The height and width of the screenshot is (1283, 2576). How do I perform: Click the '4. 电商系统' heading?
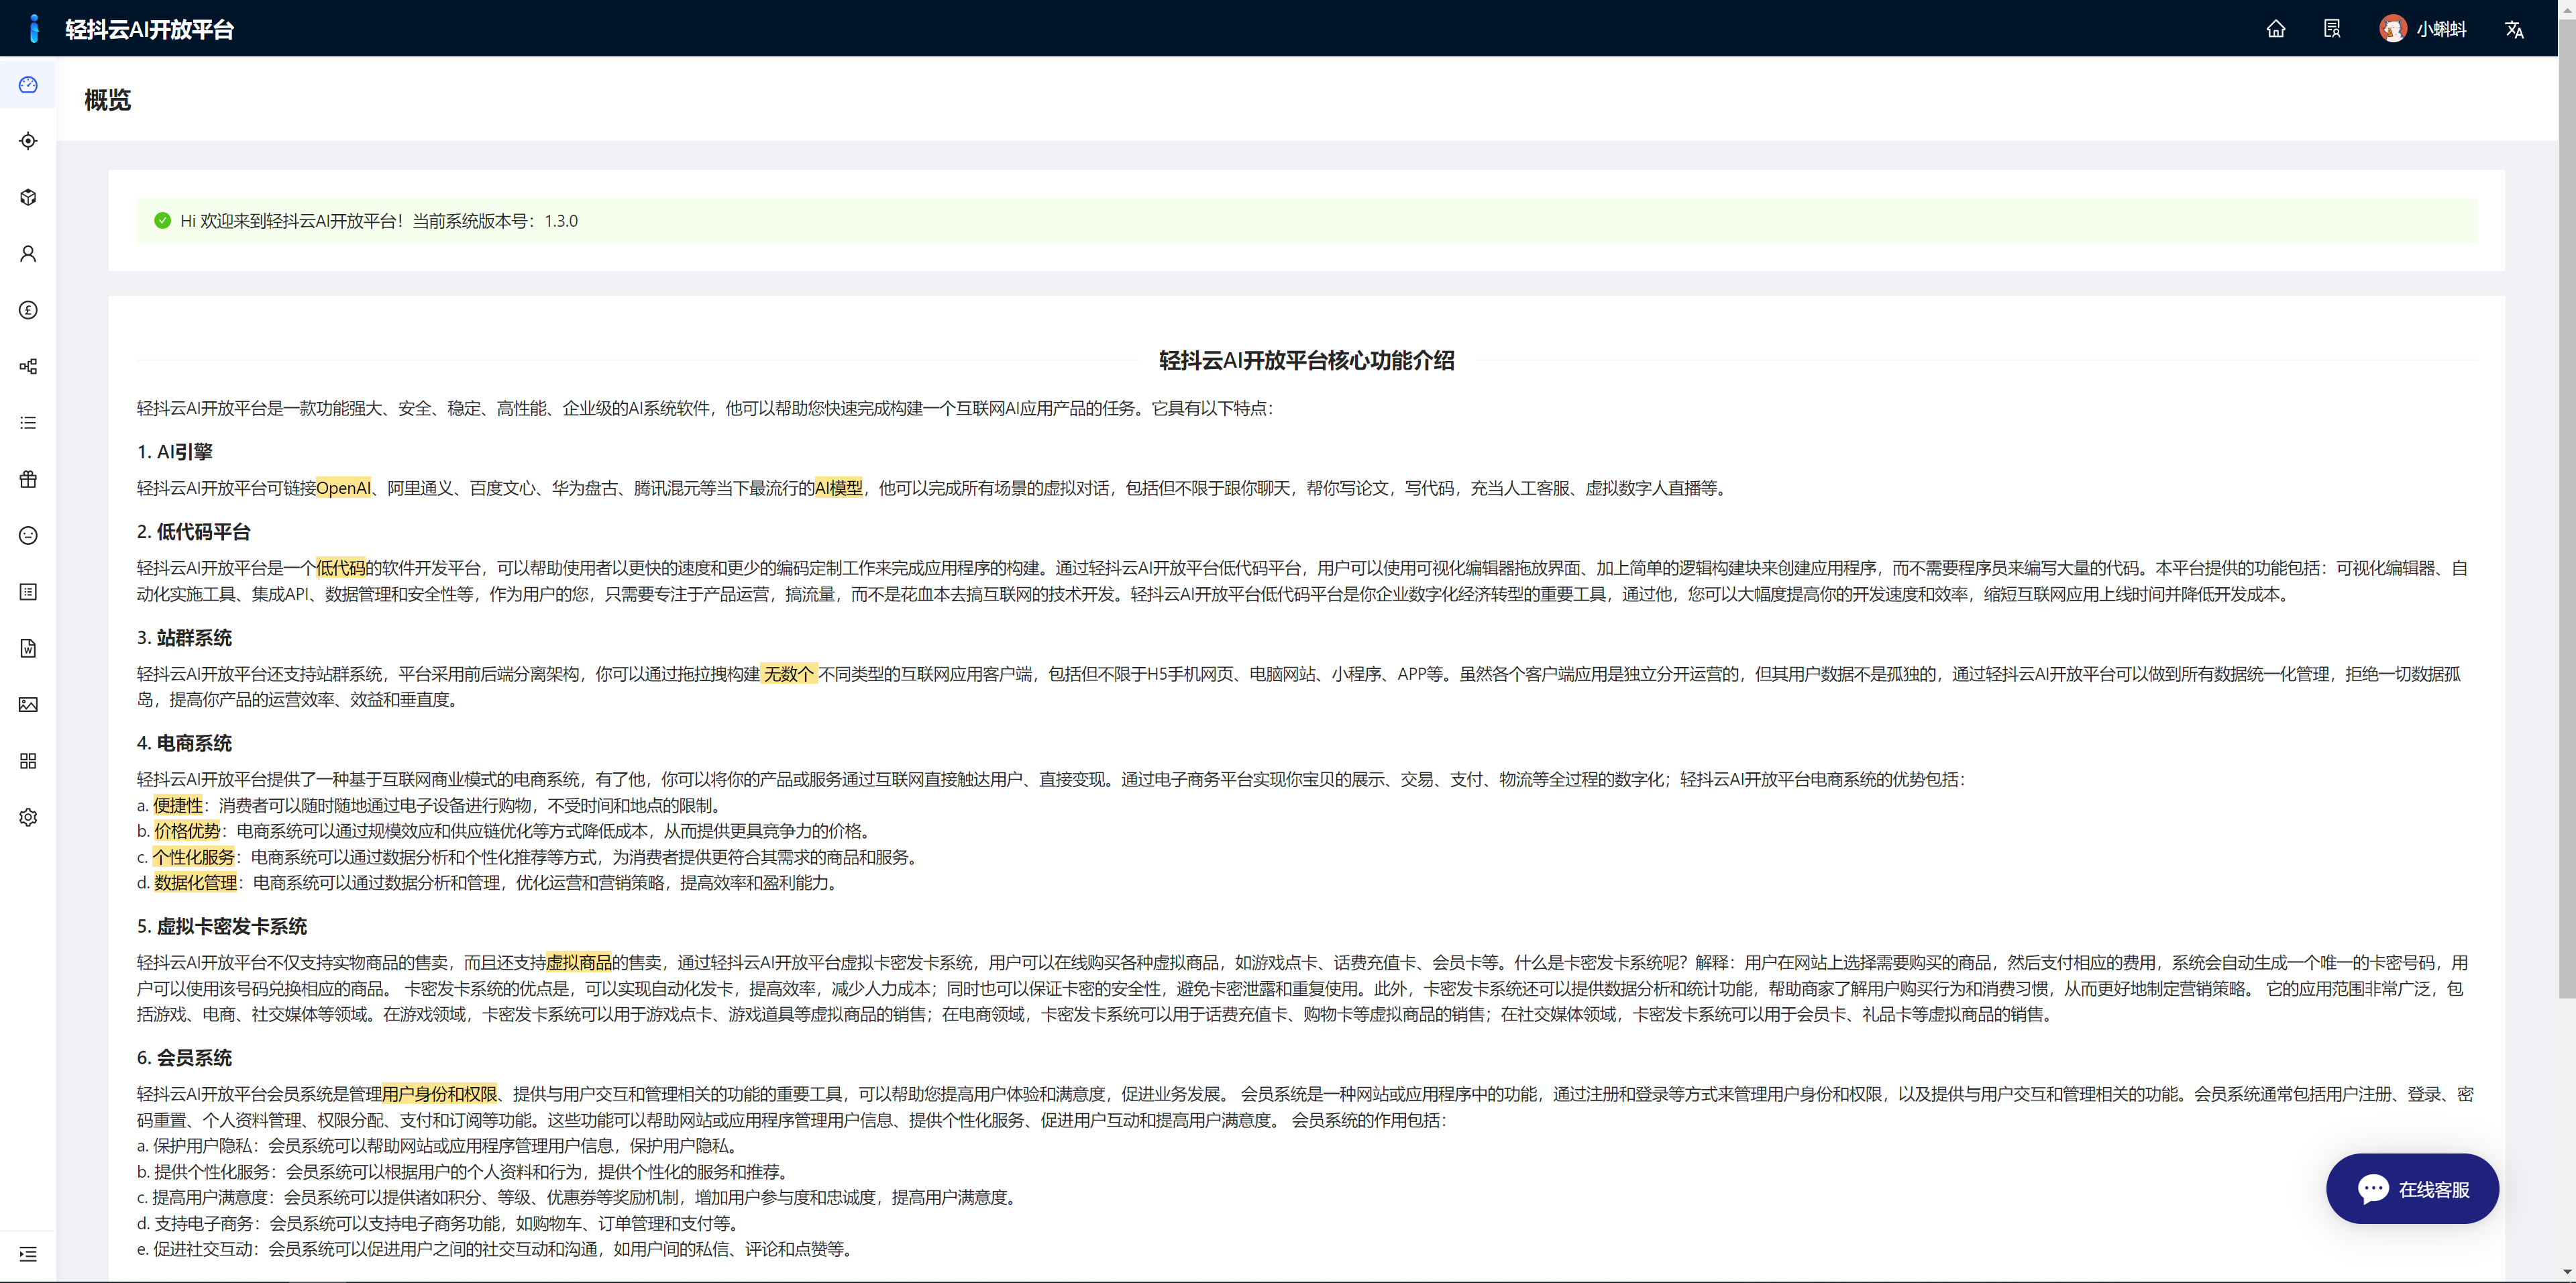(184, 743)
